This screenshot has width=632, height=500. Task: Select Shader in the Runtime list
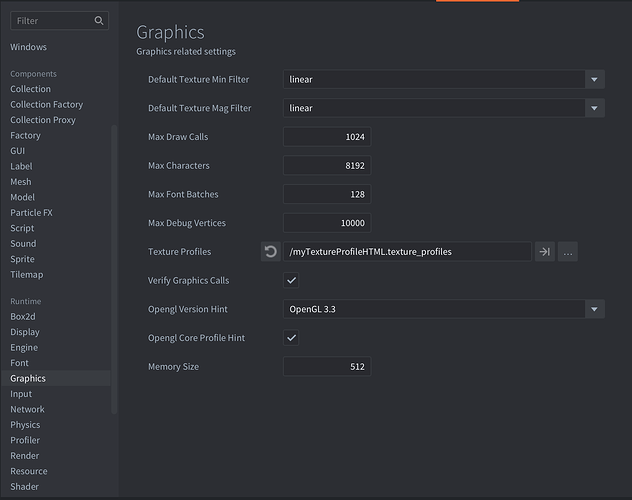pyautogui.click(x=25, y=487)
